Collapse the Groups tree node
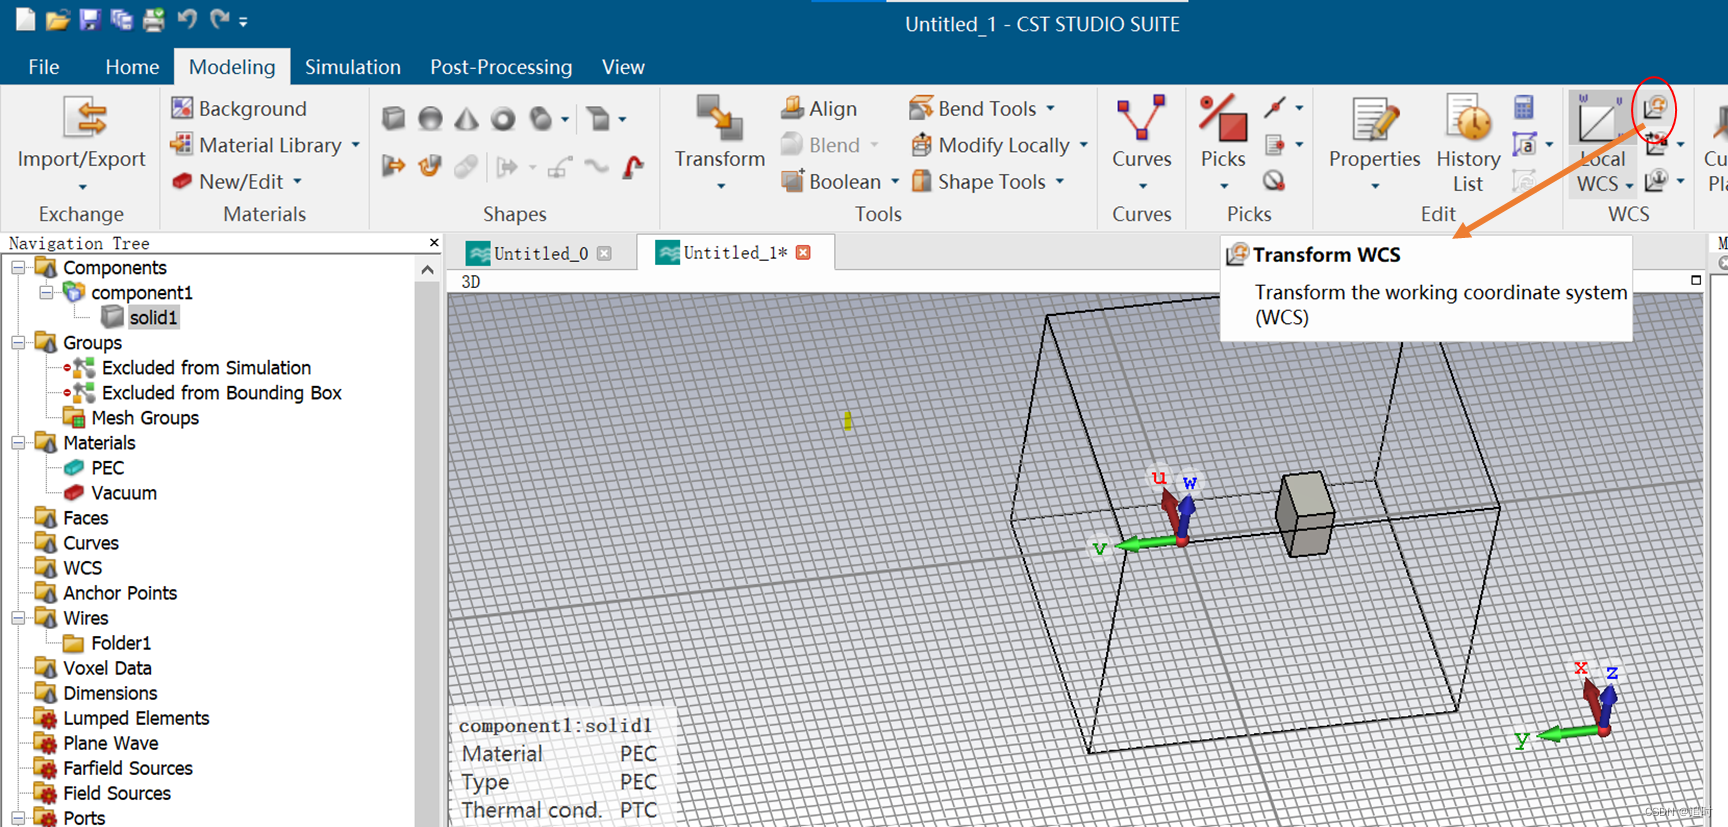 point(18,343)
